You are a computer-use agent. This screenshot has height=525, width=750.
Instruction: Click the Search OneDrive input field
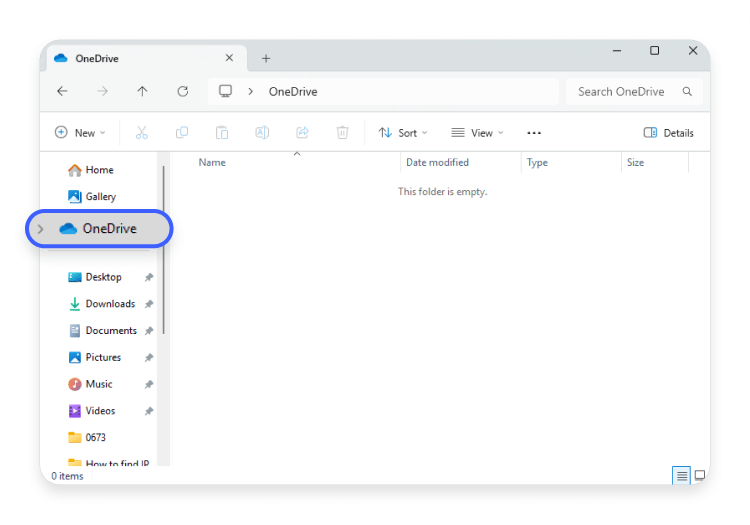point(634,91)
